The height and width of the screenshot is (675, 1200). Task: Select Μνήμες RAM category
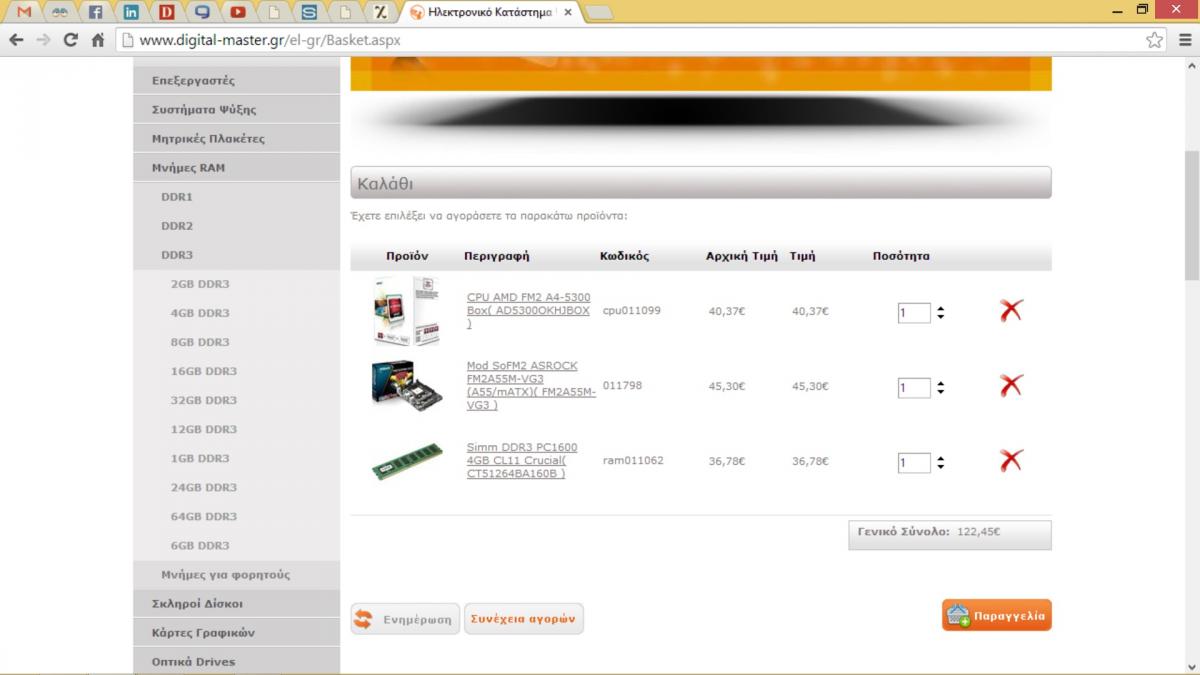236,167
